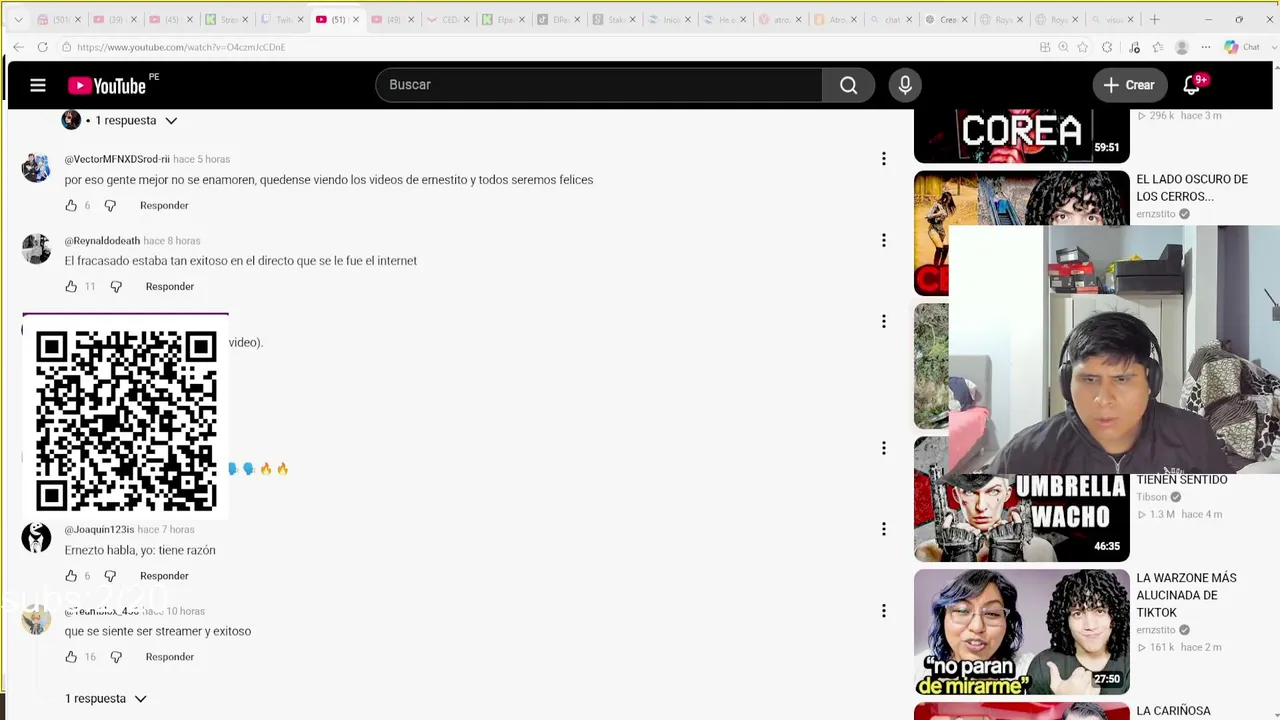The image size is (1280, 720).
Task: Open the Tibson channel link
Action: tap(1151, 497)
